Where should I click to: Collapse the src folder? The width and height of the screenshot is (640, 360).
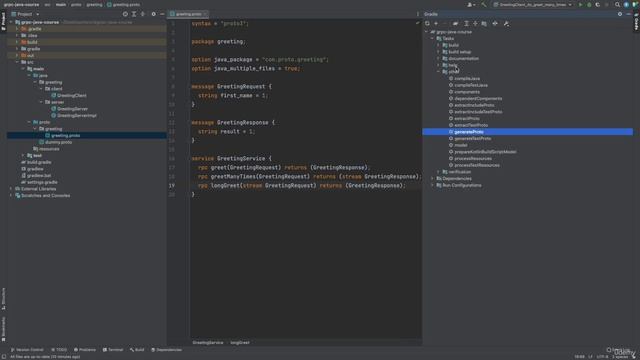coord(17,62)
